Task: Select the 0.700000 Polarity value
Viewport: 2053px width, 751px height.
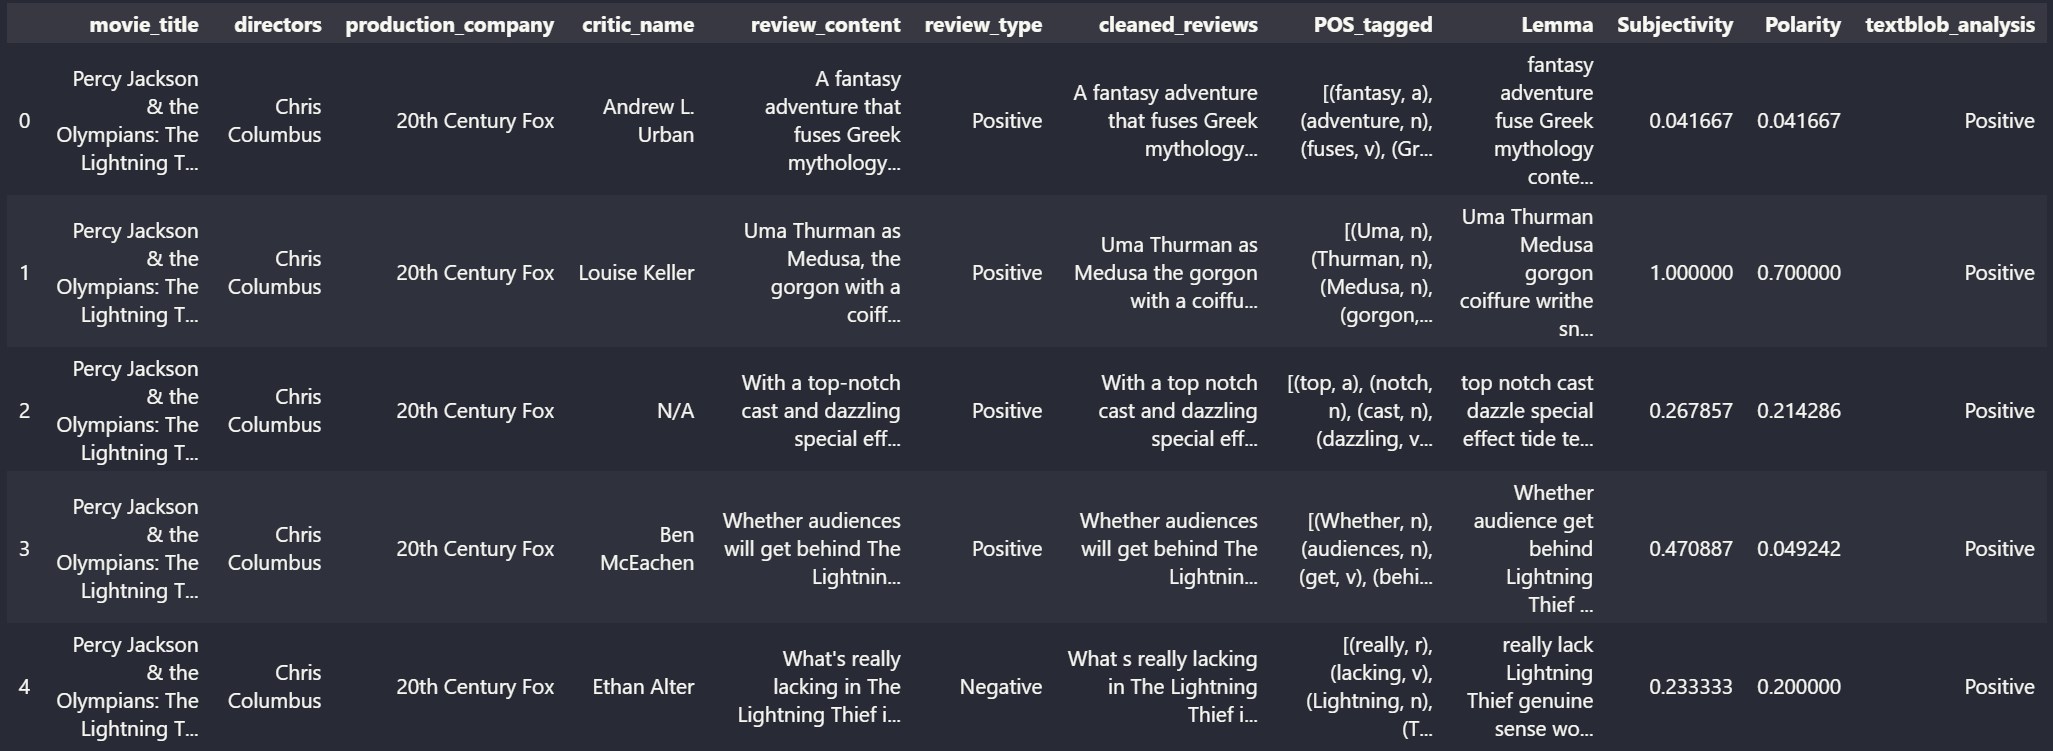Action: [x=1799, y=273]
